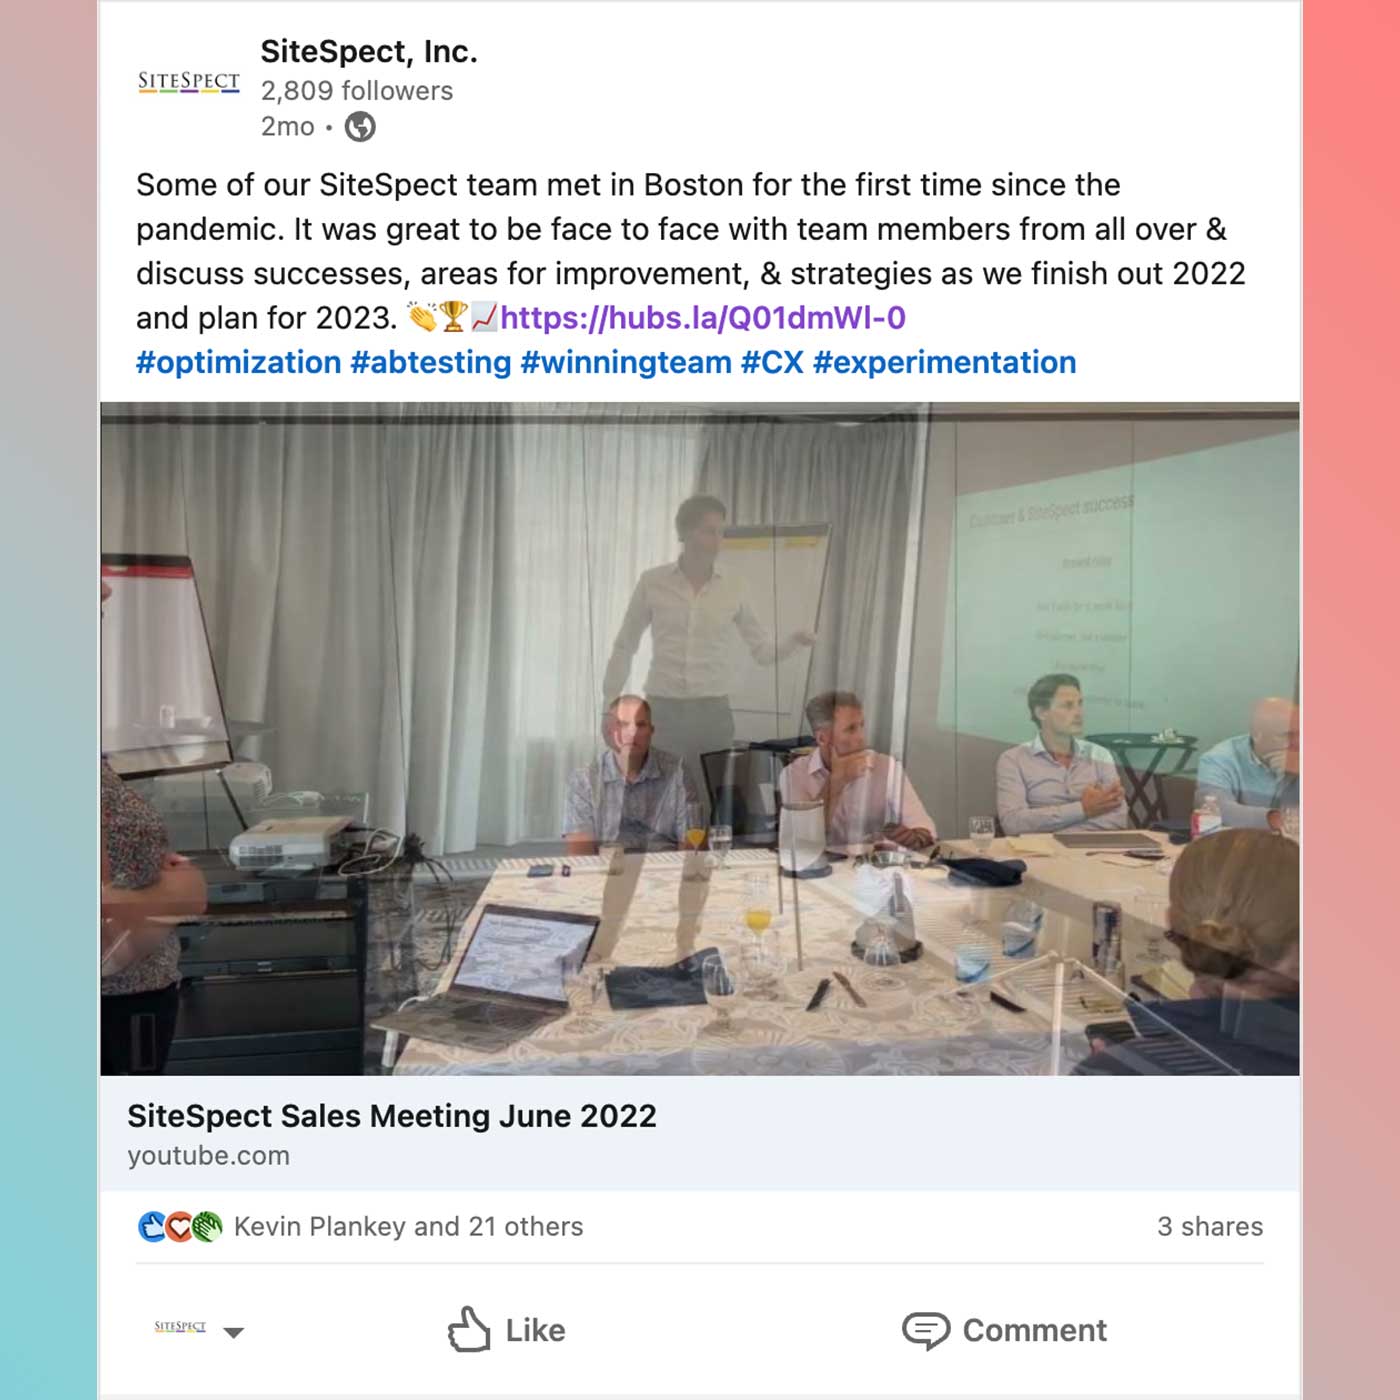Open the SiteSpect, Inc. company page
Viewport: 1400px width, 1400px height.
(369, 51)
